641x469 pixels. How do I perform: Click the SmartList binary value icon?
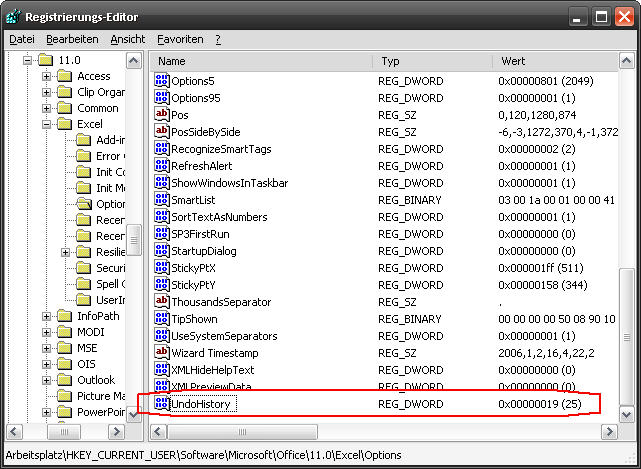(x=162, y=200)
